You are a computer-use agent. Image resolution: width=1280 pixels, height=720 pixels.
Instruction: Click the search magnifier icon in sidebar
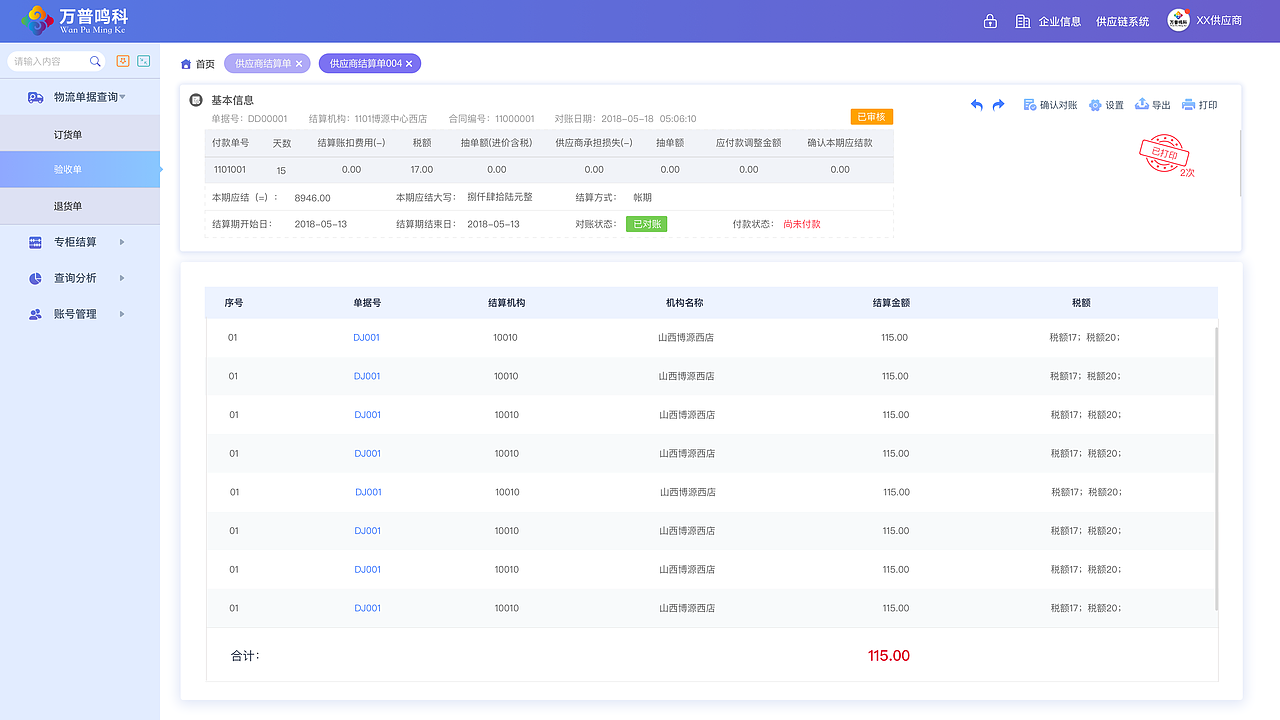[96, 61]
